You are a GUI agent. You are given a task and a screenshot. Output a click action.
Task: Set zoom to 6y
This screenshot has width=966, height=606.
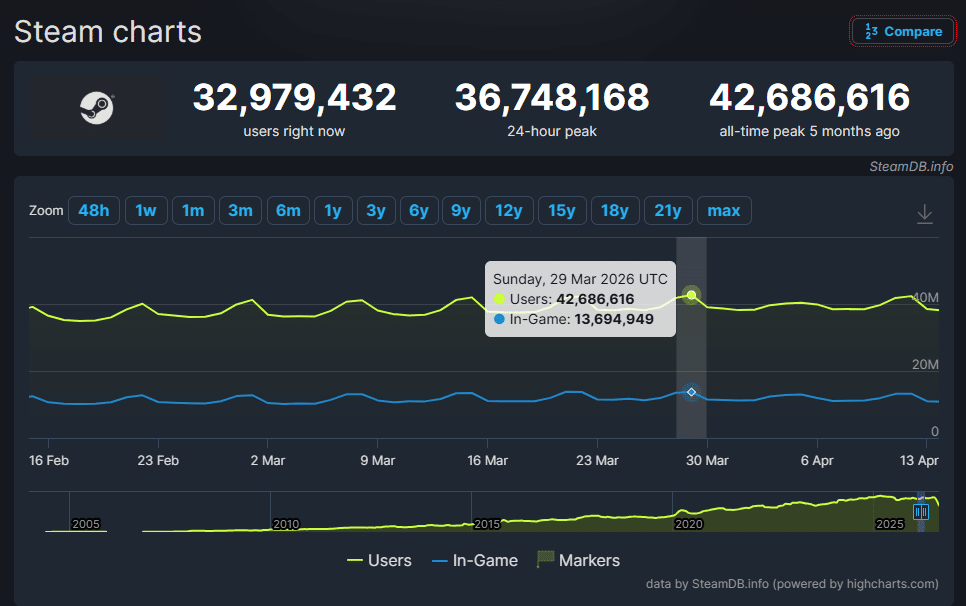click(x=419, y=211)
